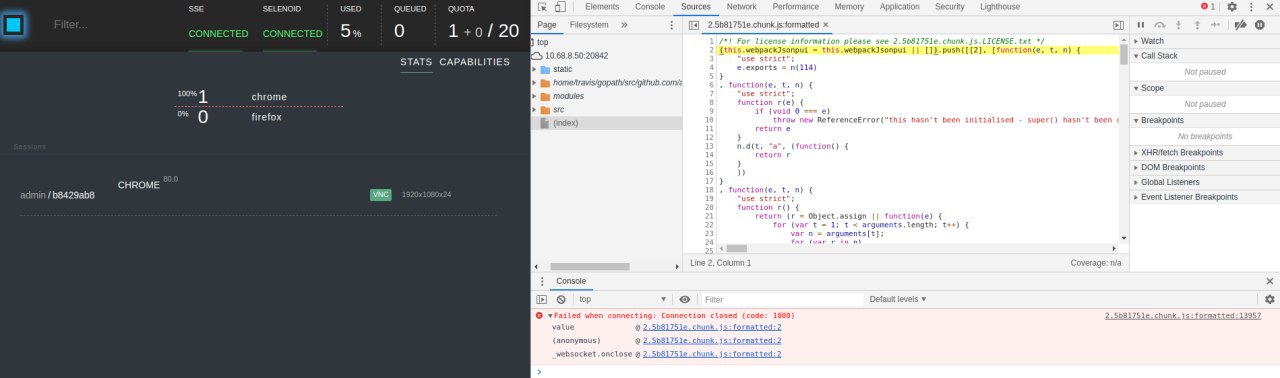This screenshot has height=378, width=1280.
Task: Show the console sidebar icon
Action: point(542,299)
